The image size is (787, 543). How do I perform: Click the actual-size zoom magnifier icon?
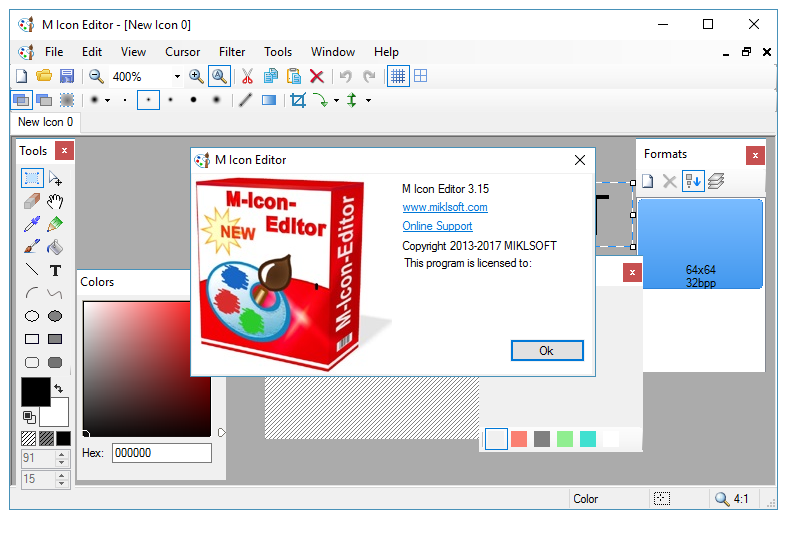[x=219, y=76]
